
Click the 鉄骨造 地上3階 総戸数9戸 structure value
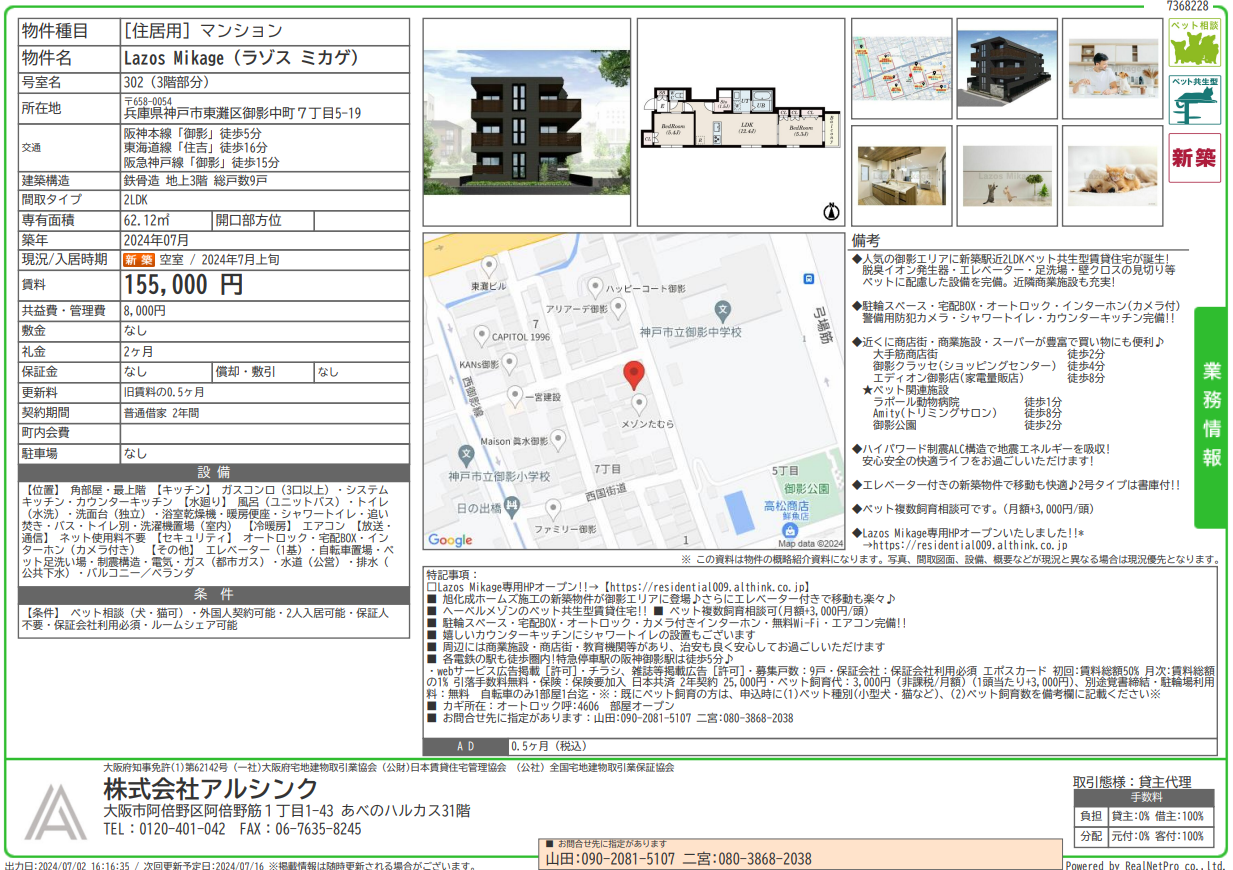point(195,180)
